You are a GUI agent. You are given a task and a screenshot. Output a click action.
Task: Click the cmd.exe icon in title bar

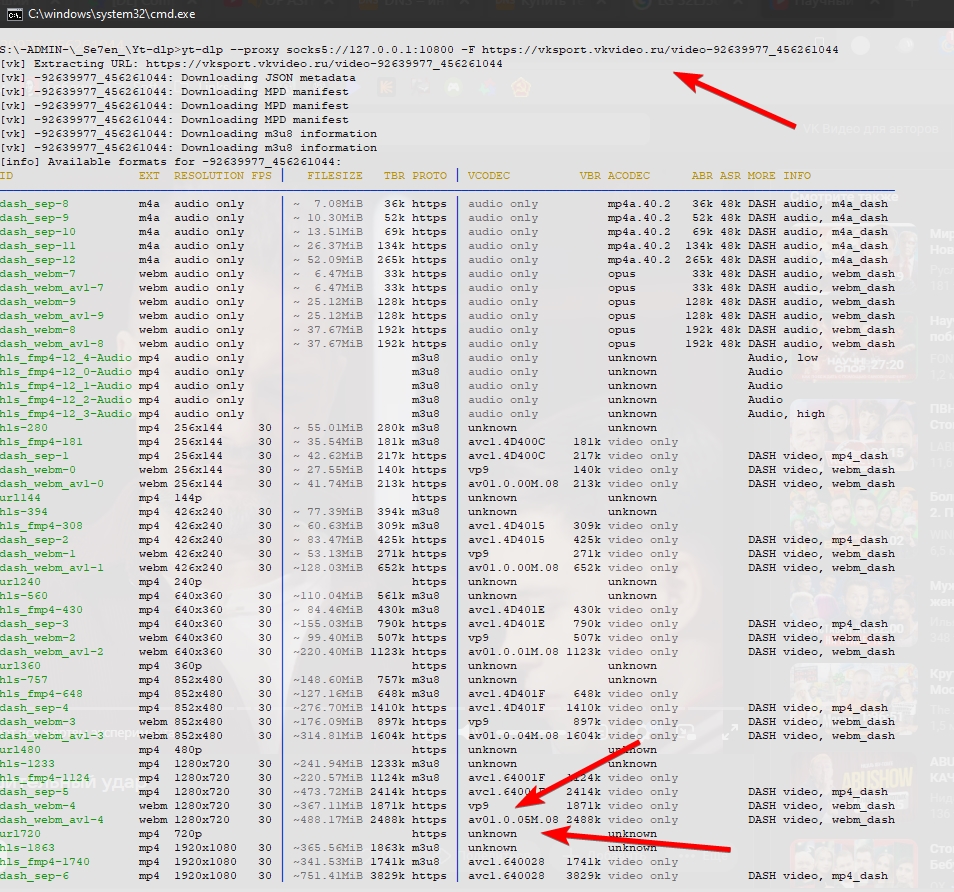pyautogui.click(x=11, y=14)
